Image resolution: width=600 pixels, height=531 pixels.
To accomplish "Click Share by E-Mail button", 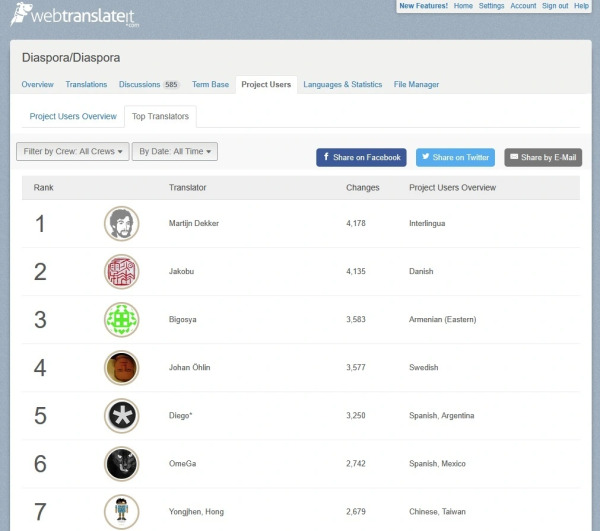I will click(x=543, y=157).
